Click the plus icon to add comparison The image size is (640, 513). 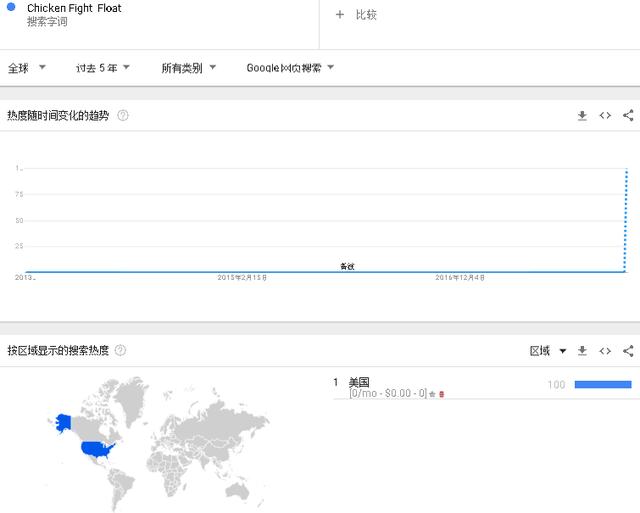pyautogui.click(x=340, y=15)
